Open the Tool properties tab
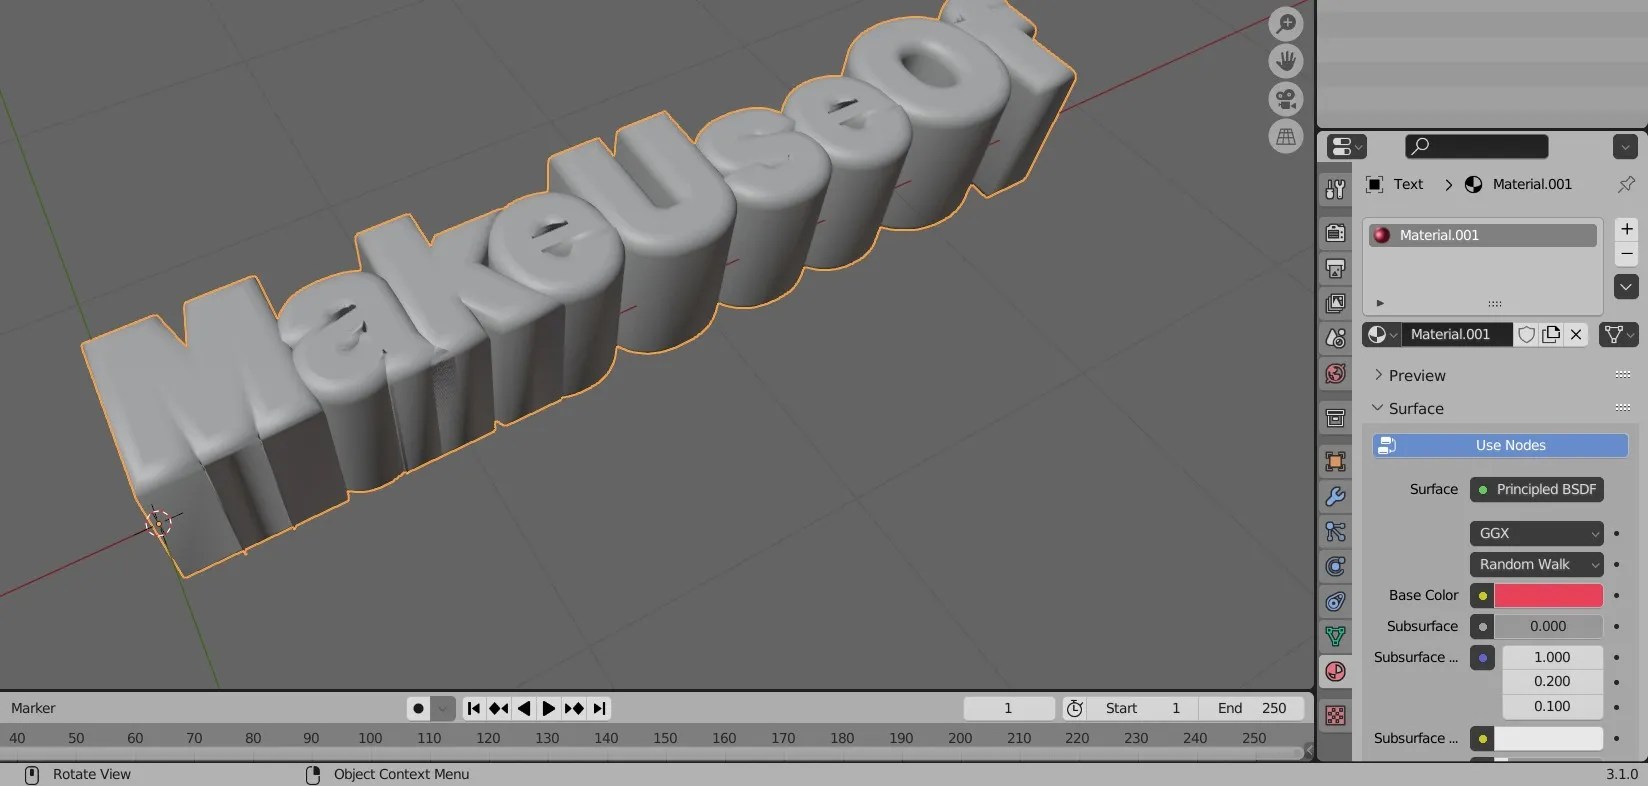 pyautogui.click(x=1335, y=189)
